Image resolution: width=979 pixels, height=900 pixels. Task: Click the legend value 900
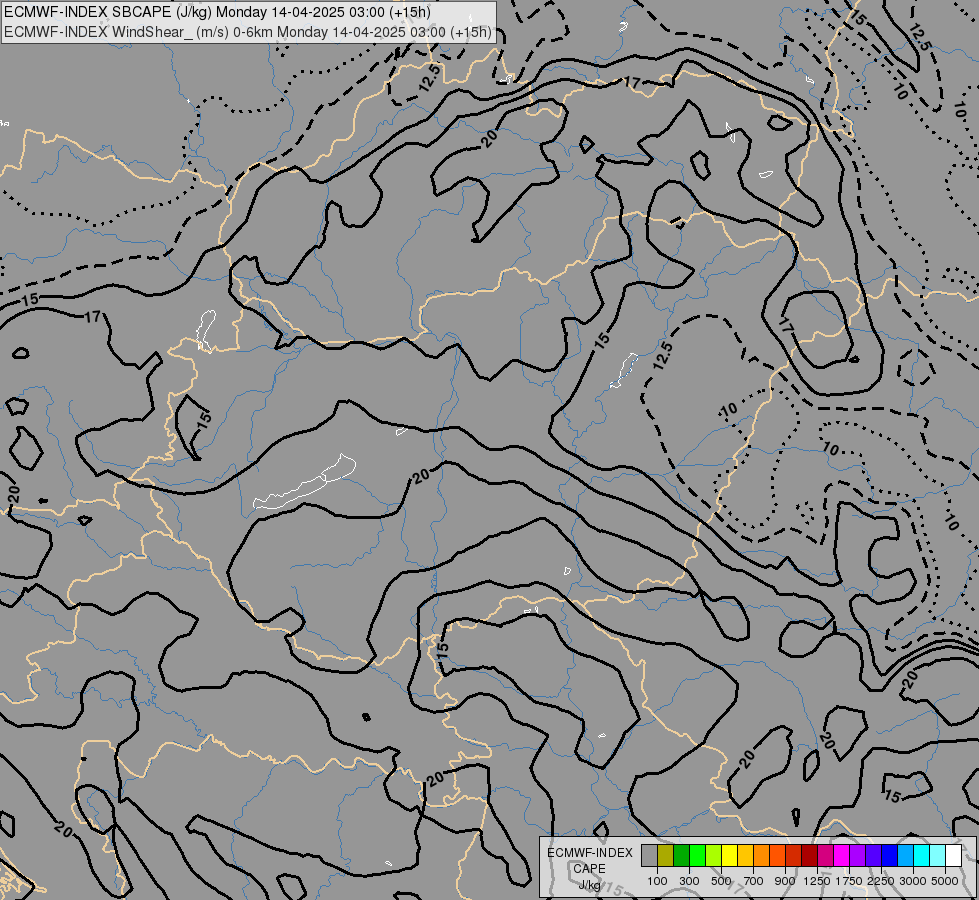point(785,881)
